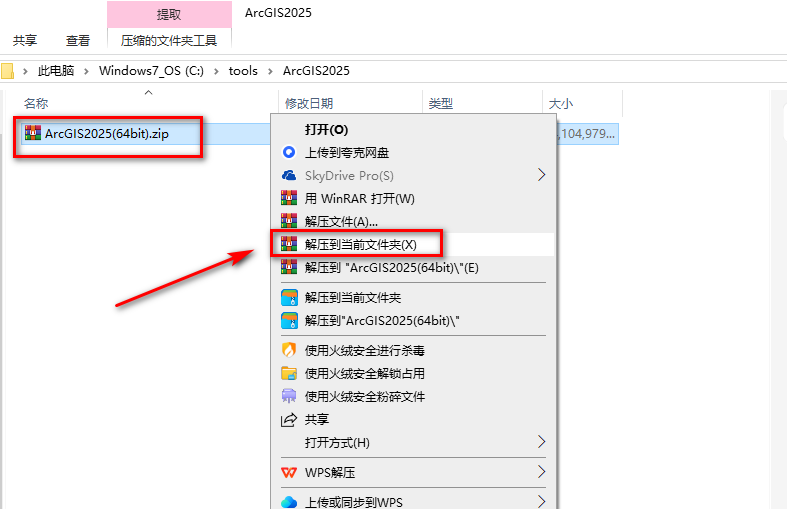787x509 pixels.
Task: Click the ArcGIS2025(64bit).zip file name
Action: [107, 134]
